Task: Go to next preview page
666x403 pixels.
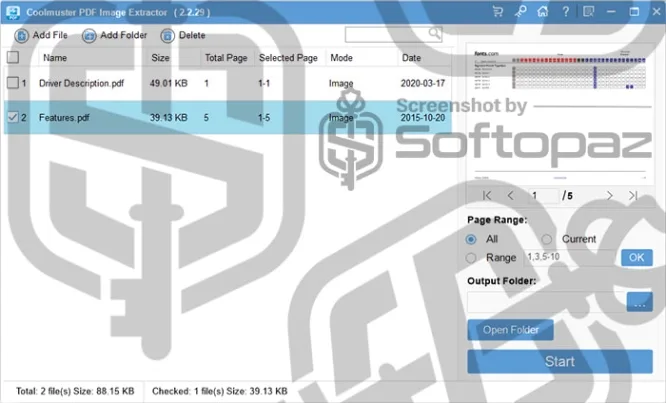Action: [x=610, y=195]
